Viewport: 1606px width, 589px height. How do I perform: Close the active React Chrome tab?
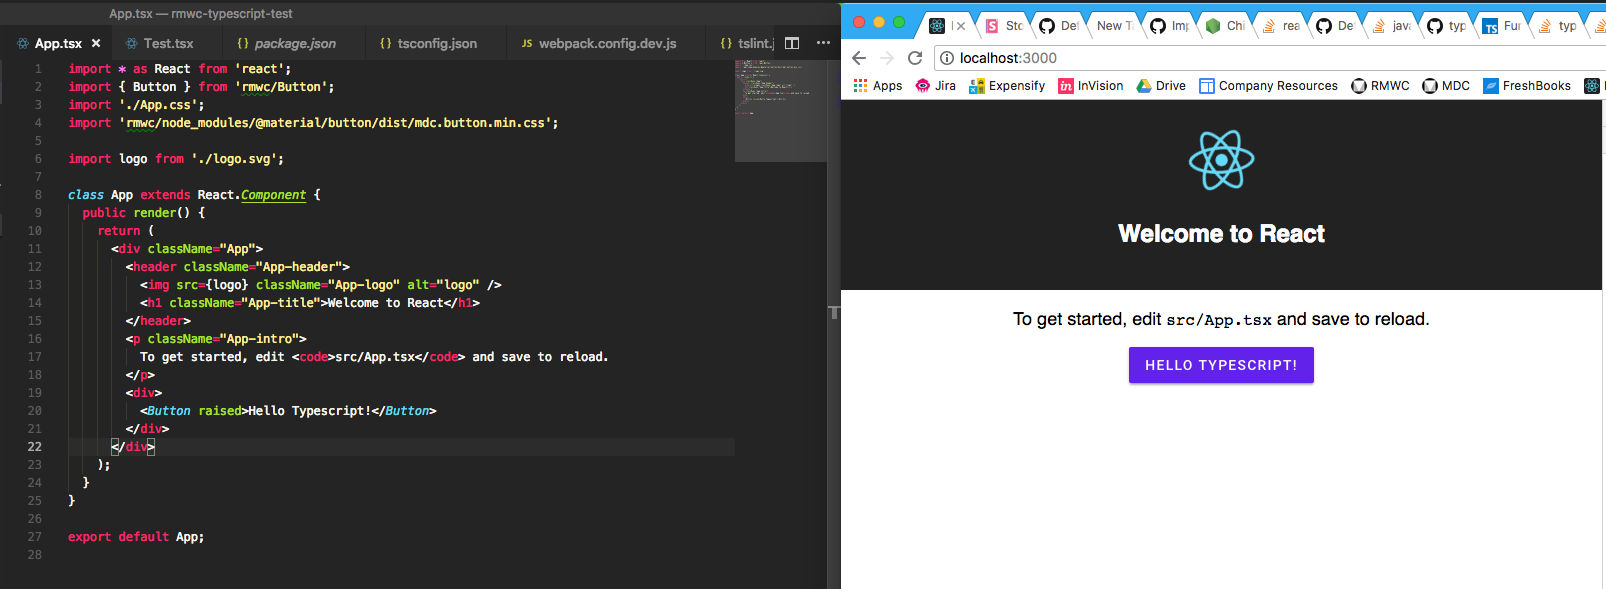click(961, 26)
